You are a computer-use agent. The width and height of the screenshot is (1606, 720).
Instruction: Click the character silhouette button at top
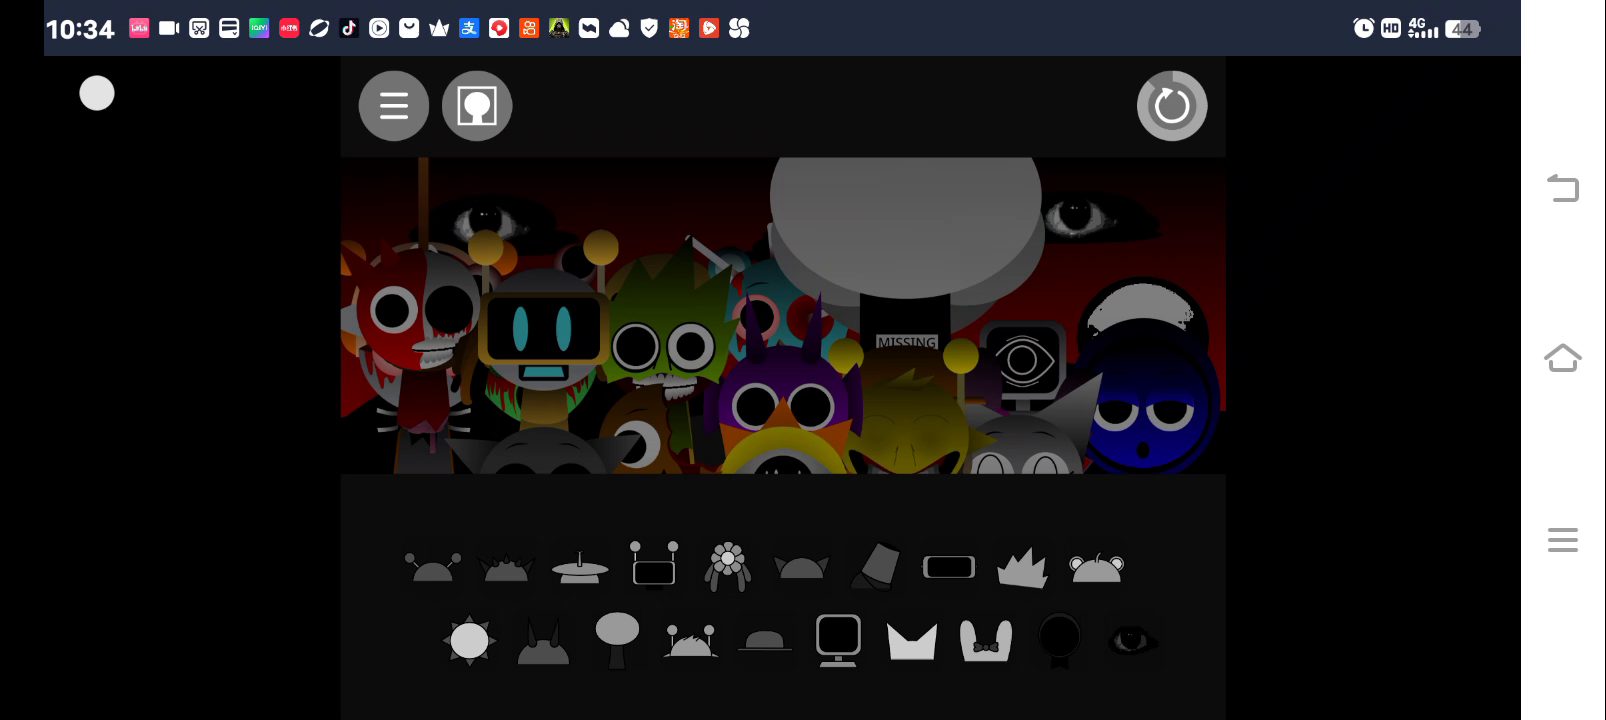477,106
